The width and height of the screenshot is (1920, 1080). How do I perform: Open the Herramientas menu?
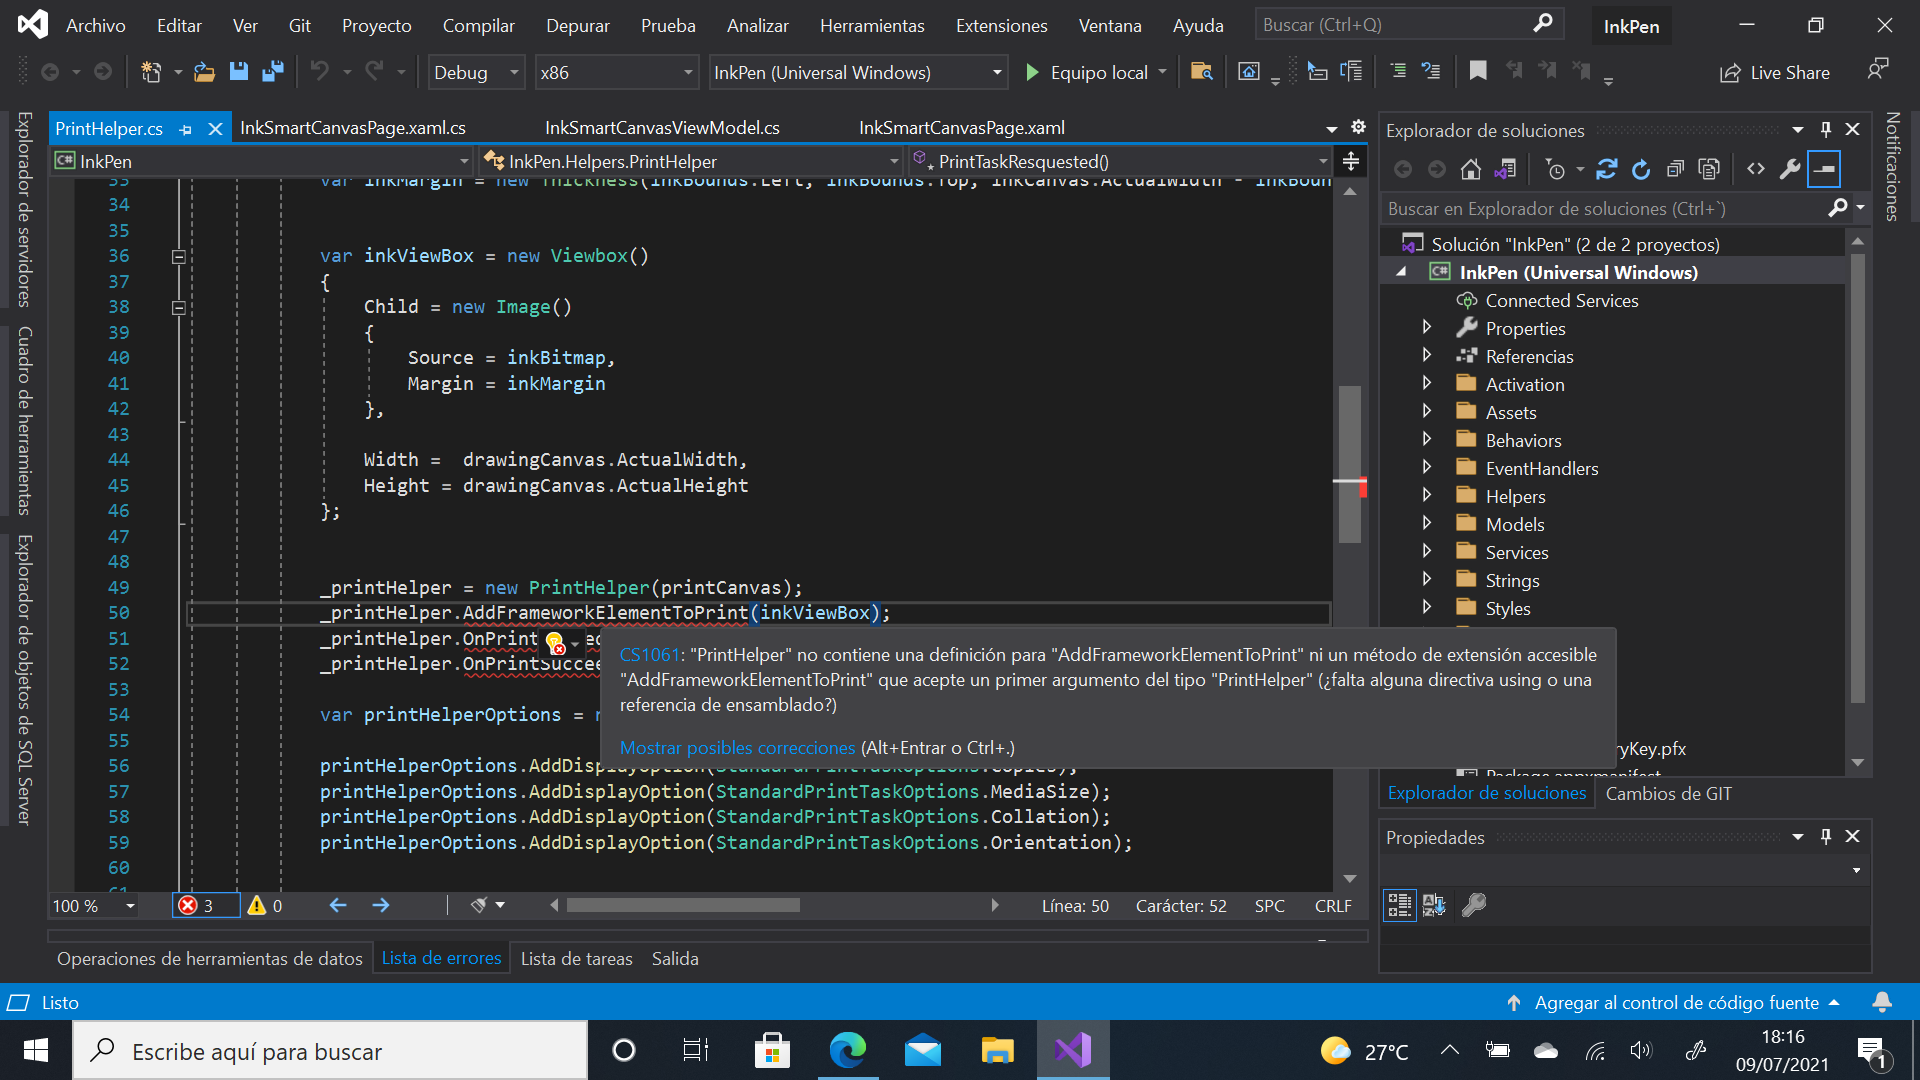tap(872, 25)
